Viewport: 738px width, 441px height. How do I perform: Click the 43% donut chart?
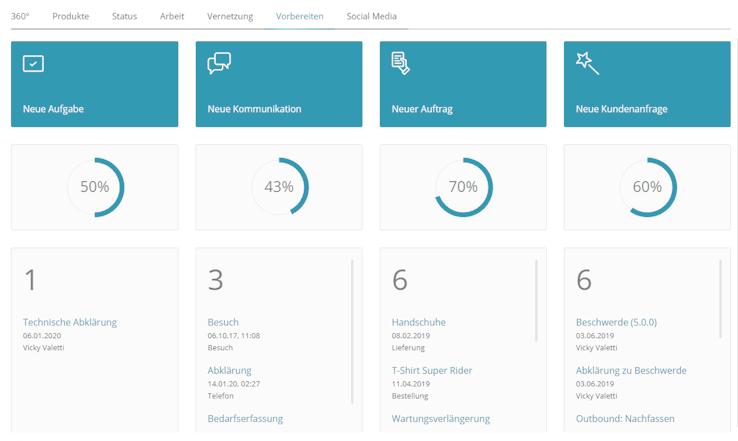[x=279, y=187]
